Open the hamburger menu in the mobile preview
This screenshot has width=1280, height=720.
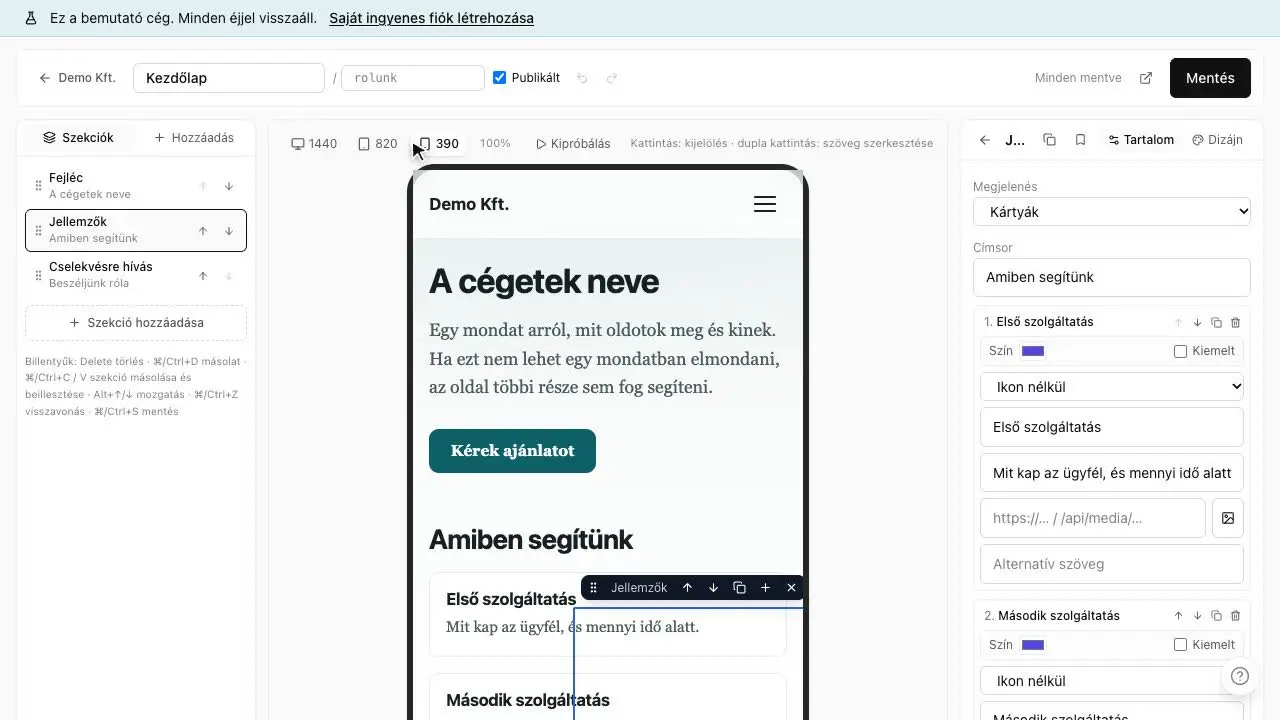coord(765,204)
